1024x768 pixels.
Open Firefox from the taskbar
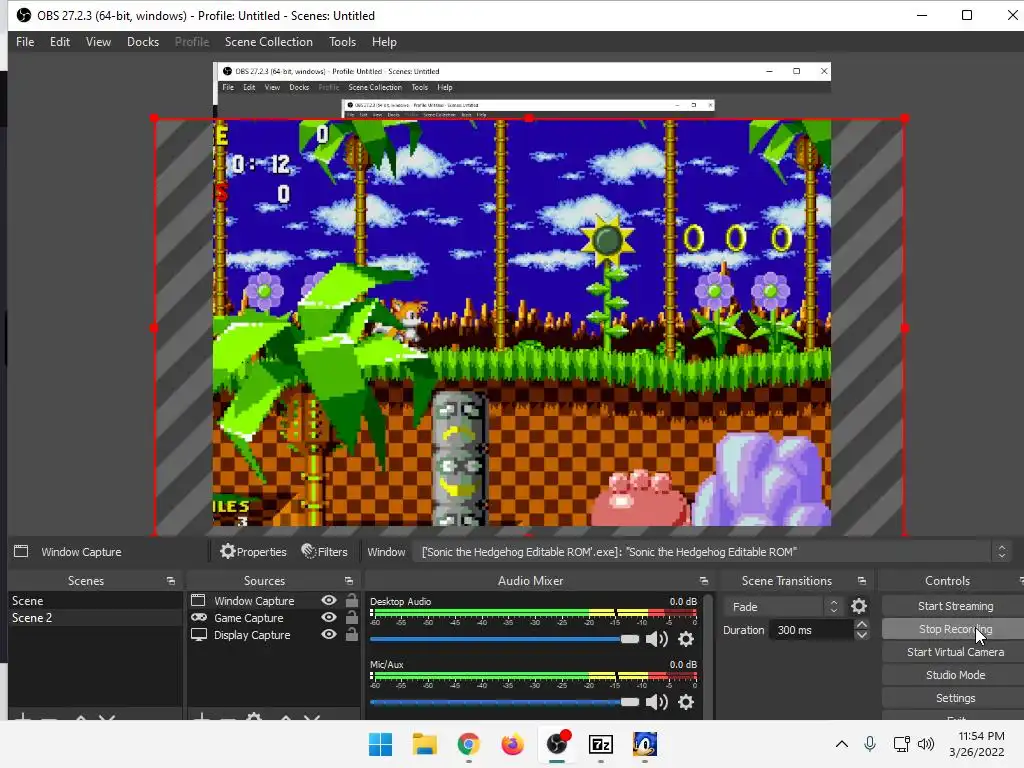[x=513, y=744]
